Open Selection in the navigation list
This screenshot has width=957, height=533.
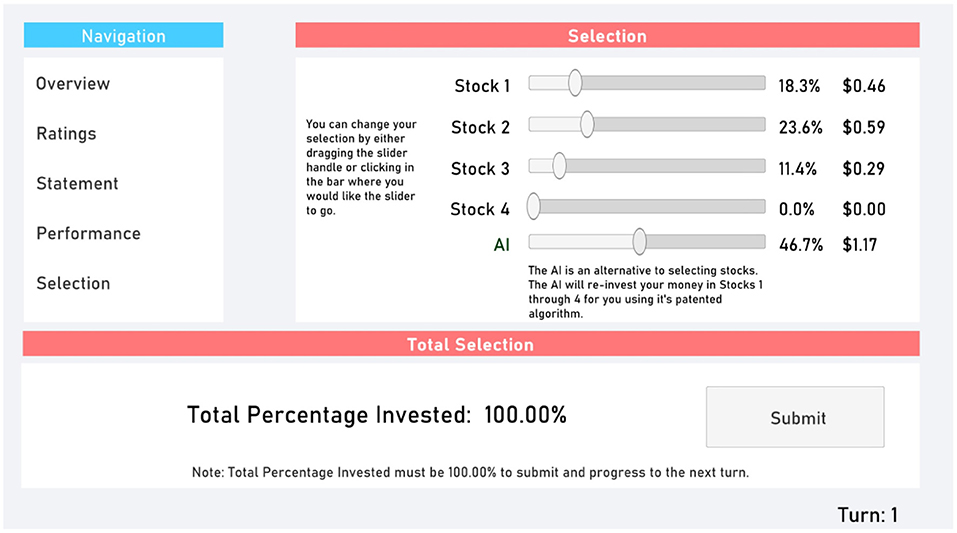click(73, 283)
